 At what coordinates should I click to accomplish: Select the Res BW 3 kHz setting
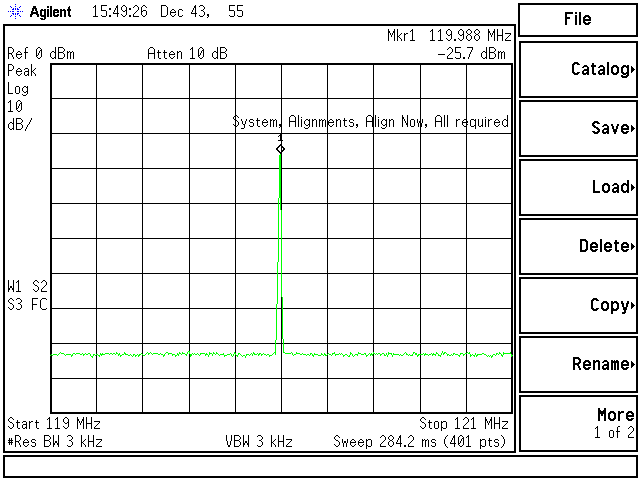point(54,441)
